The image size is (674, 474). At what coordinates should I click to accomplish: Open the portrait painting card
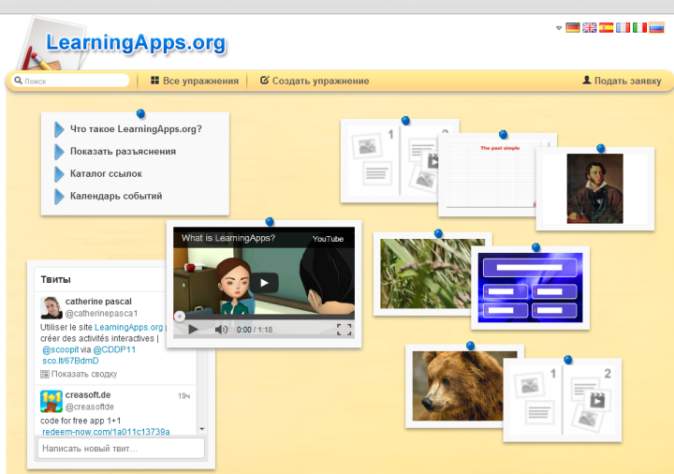[x=595, y=189]
